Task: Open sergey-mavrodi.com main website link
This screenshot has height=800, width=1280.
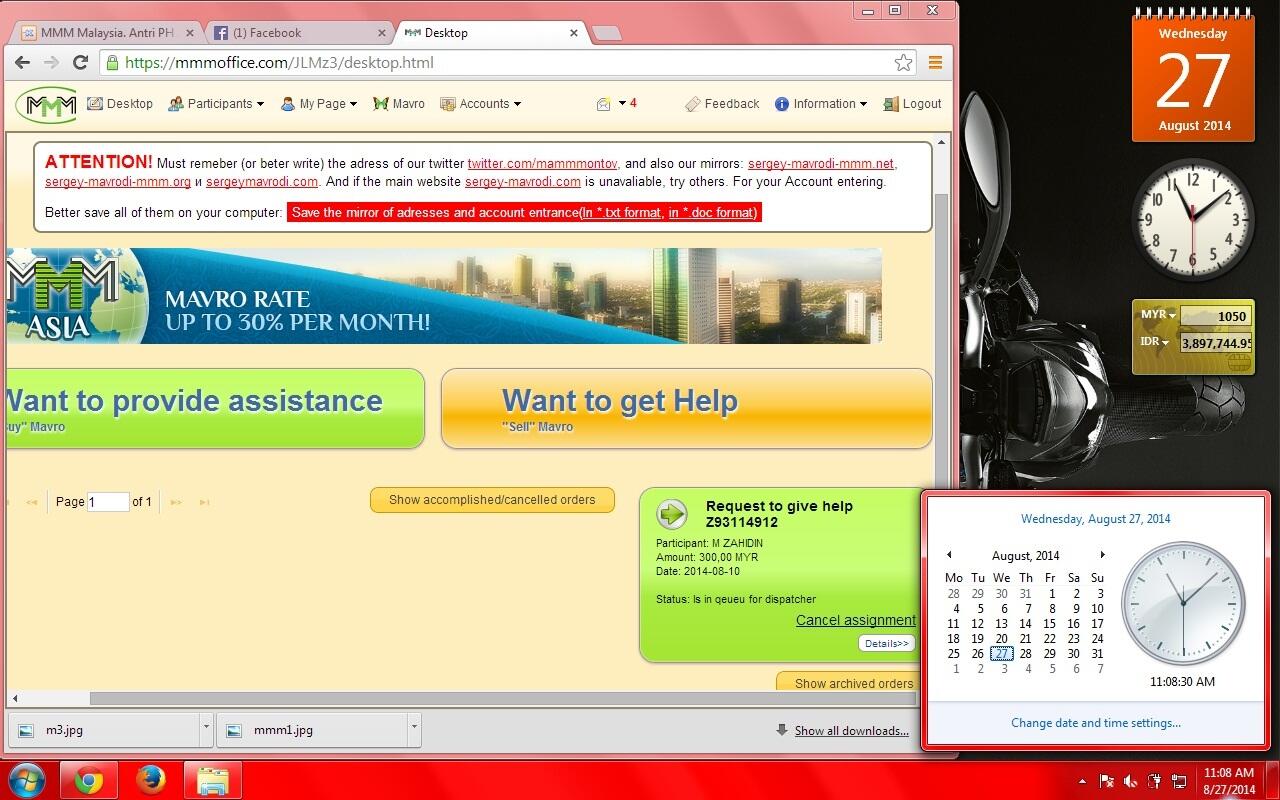Action: pos(523,181)
